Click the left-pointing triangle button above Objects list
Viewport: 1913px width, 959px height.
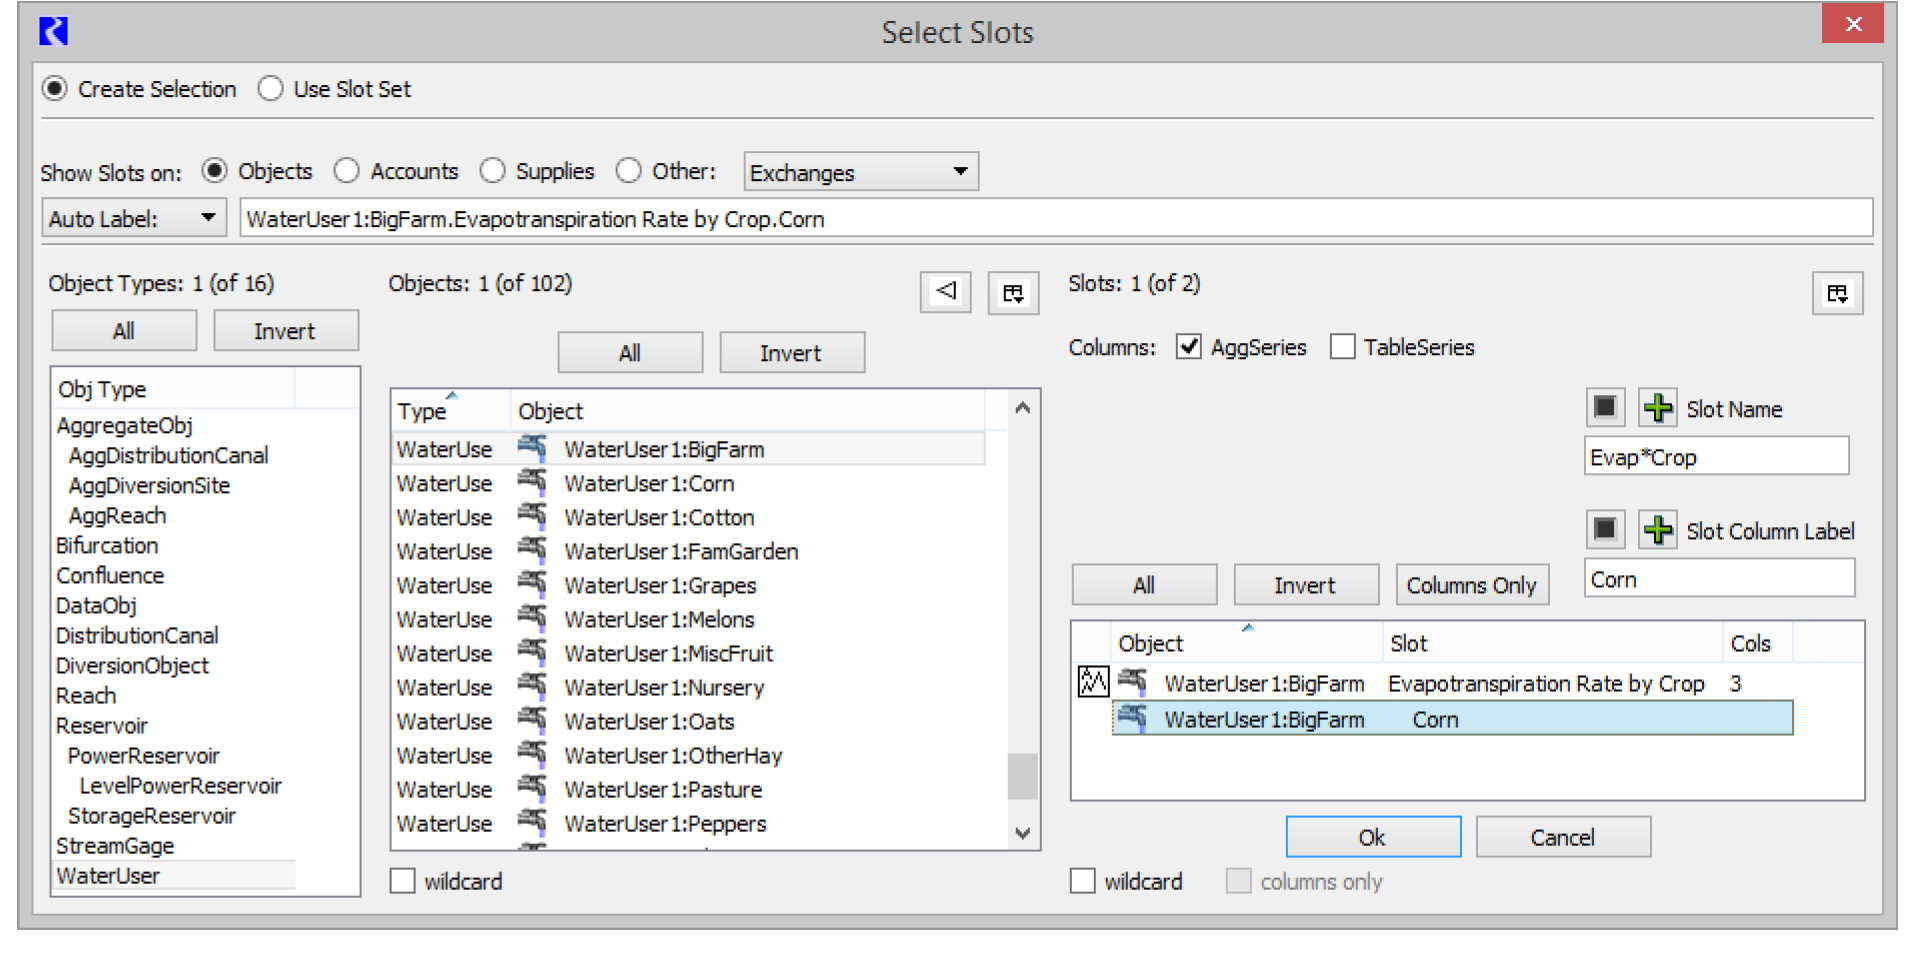945,292
